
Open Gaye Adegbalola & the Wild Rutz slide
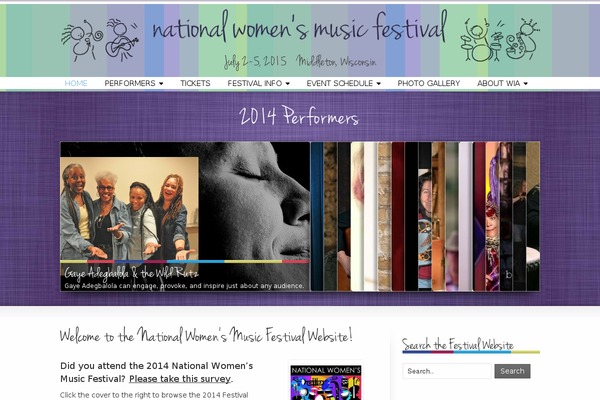[x=185, y=216]
